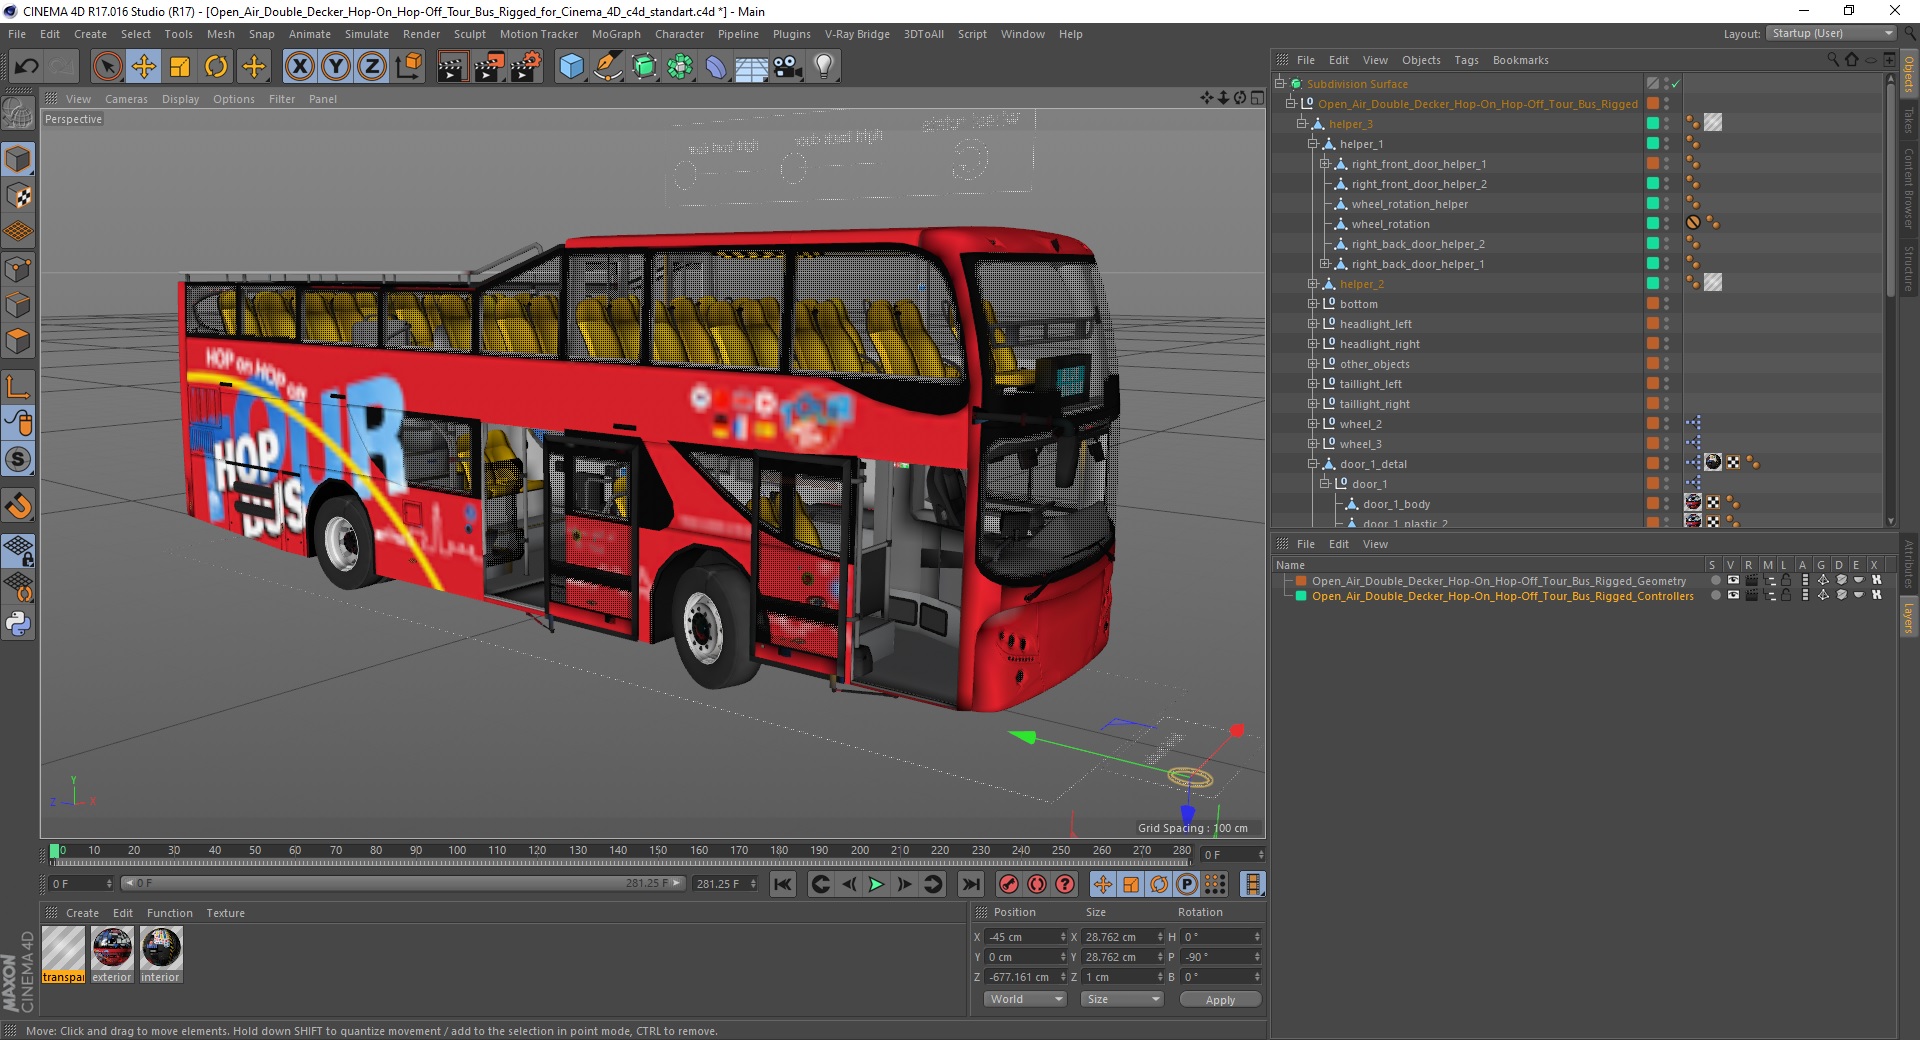Toggle Controllers layer solo in layer manager
Screen dimensions: 1920x1040
(1716, 596)
